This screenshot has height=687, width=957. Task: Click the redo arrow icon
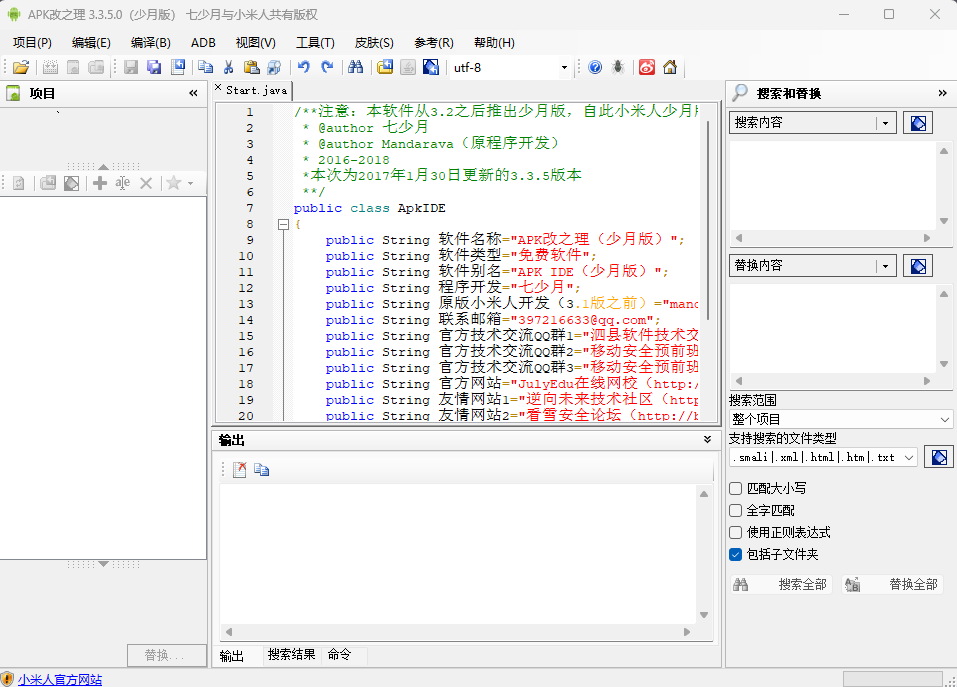pos(326,67)
